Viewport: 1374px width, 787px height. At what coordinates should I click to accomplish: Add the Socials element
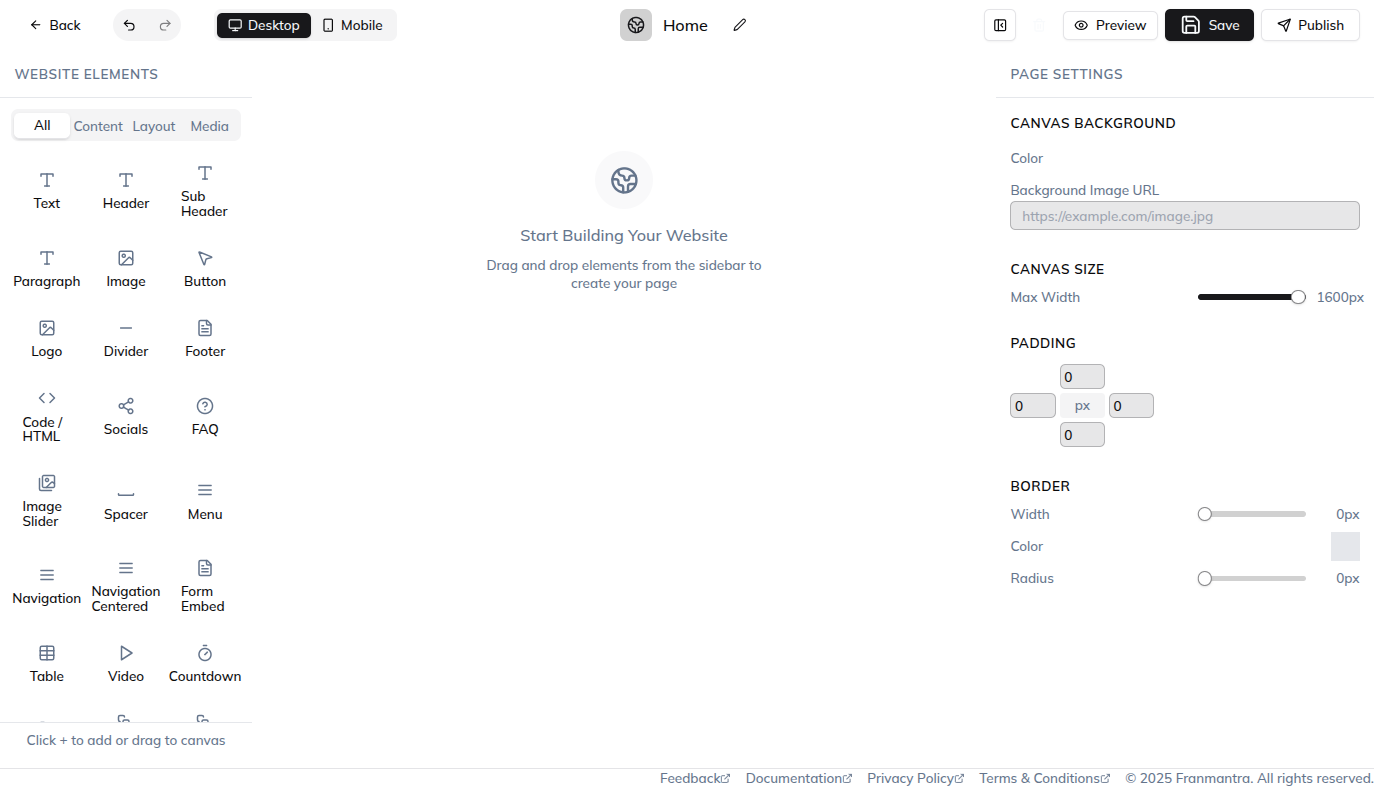point(126,417)
